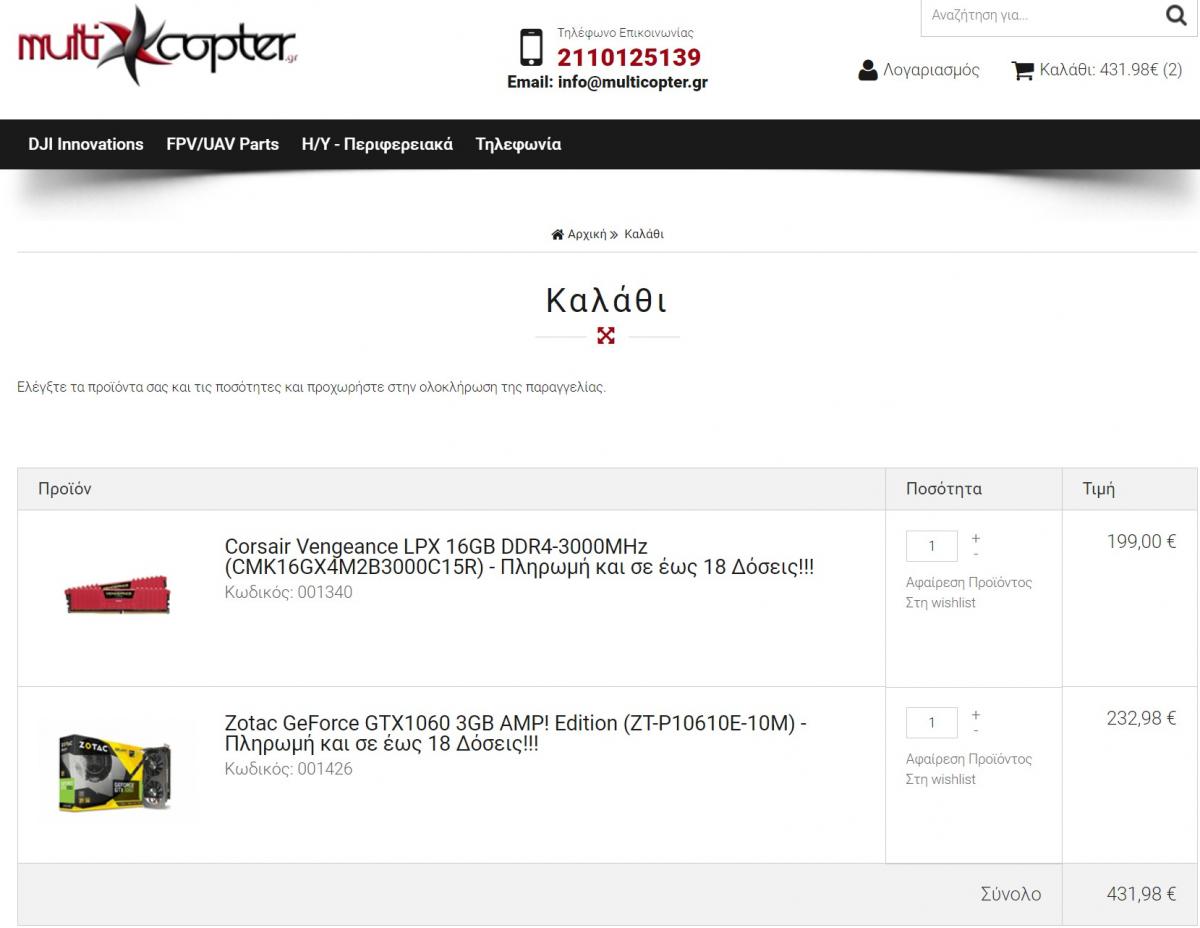Open Η/Υ - Περιφερειακά menu
Viewport: 1200px width, 928px height.
tap(377, 144)
